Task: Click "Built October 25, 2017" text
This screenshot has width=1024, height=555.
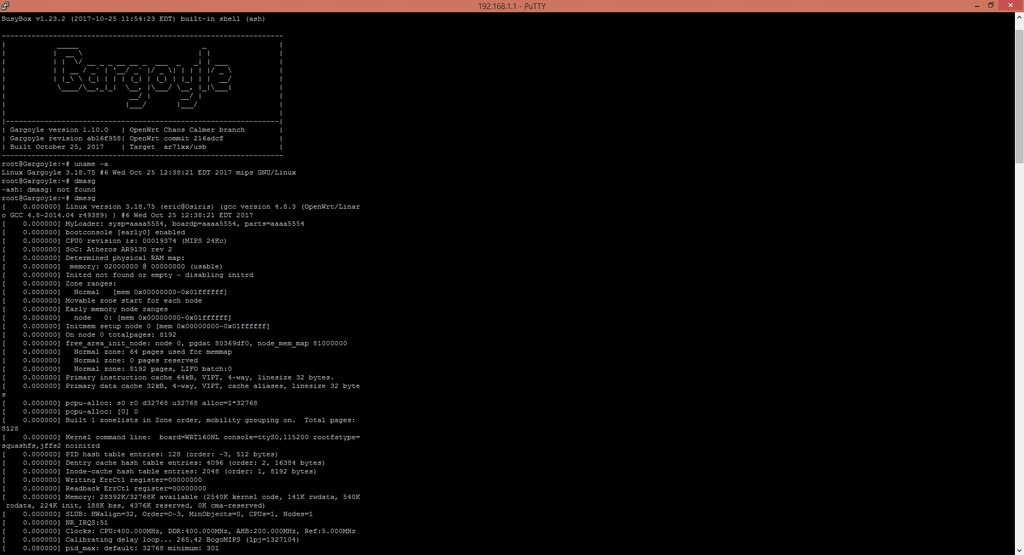Action: tap(57, 147)
